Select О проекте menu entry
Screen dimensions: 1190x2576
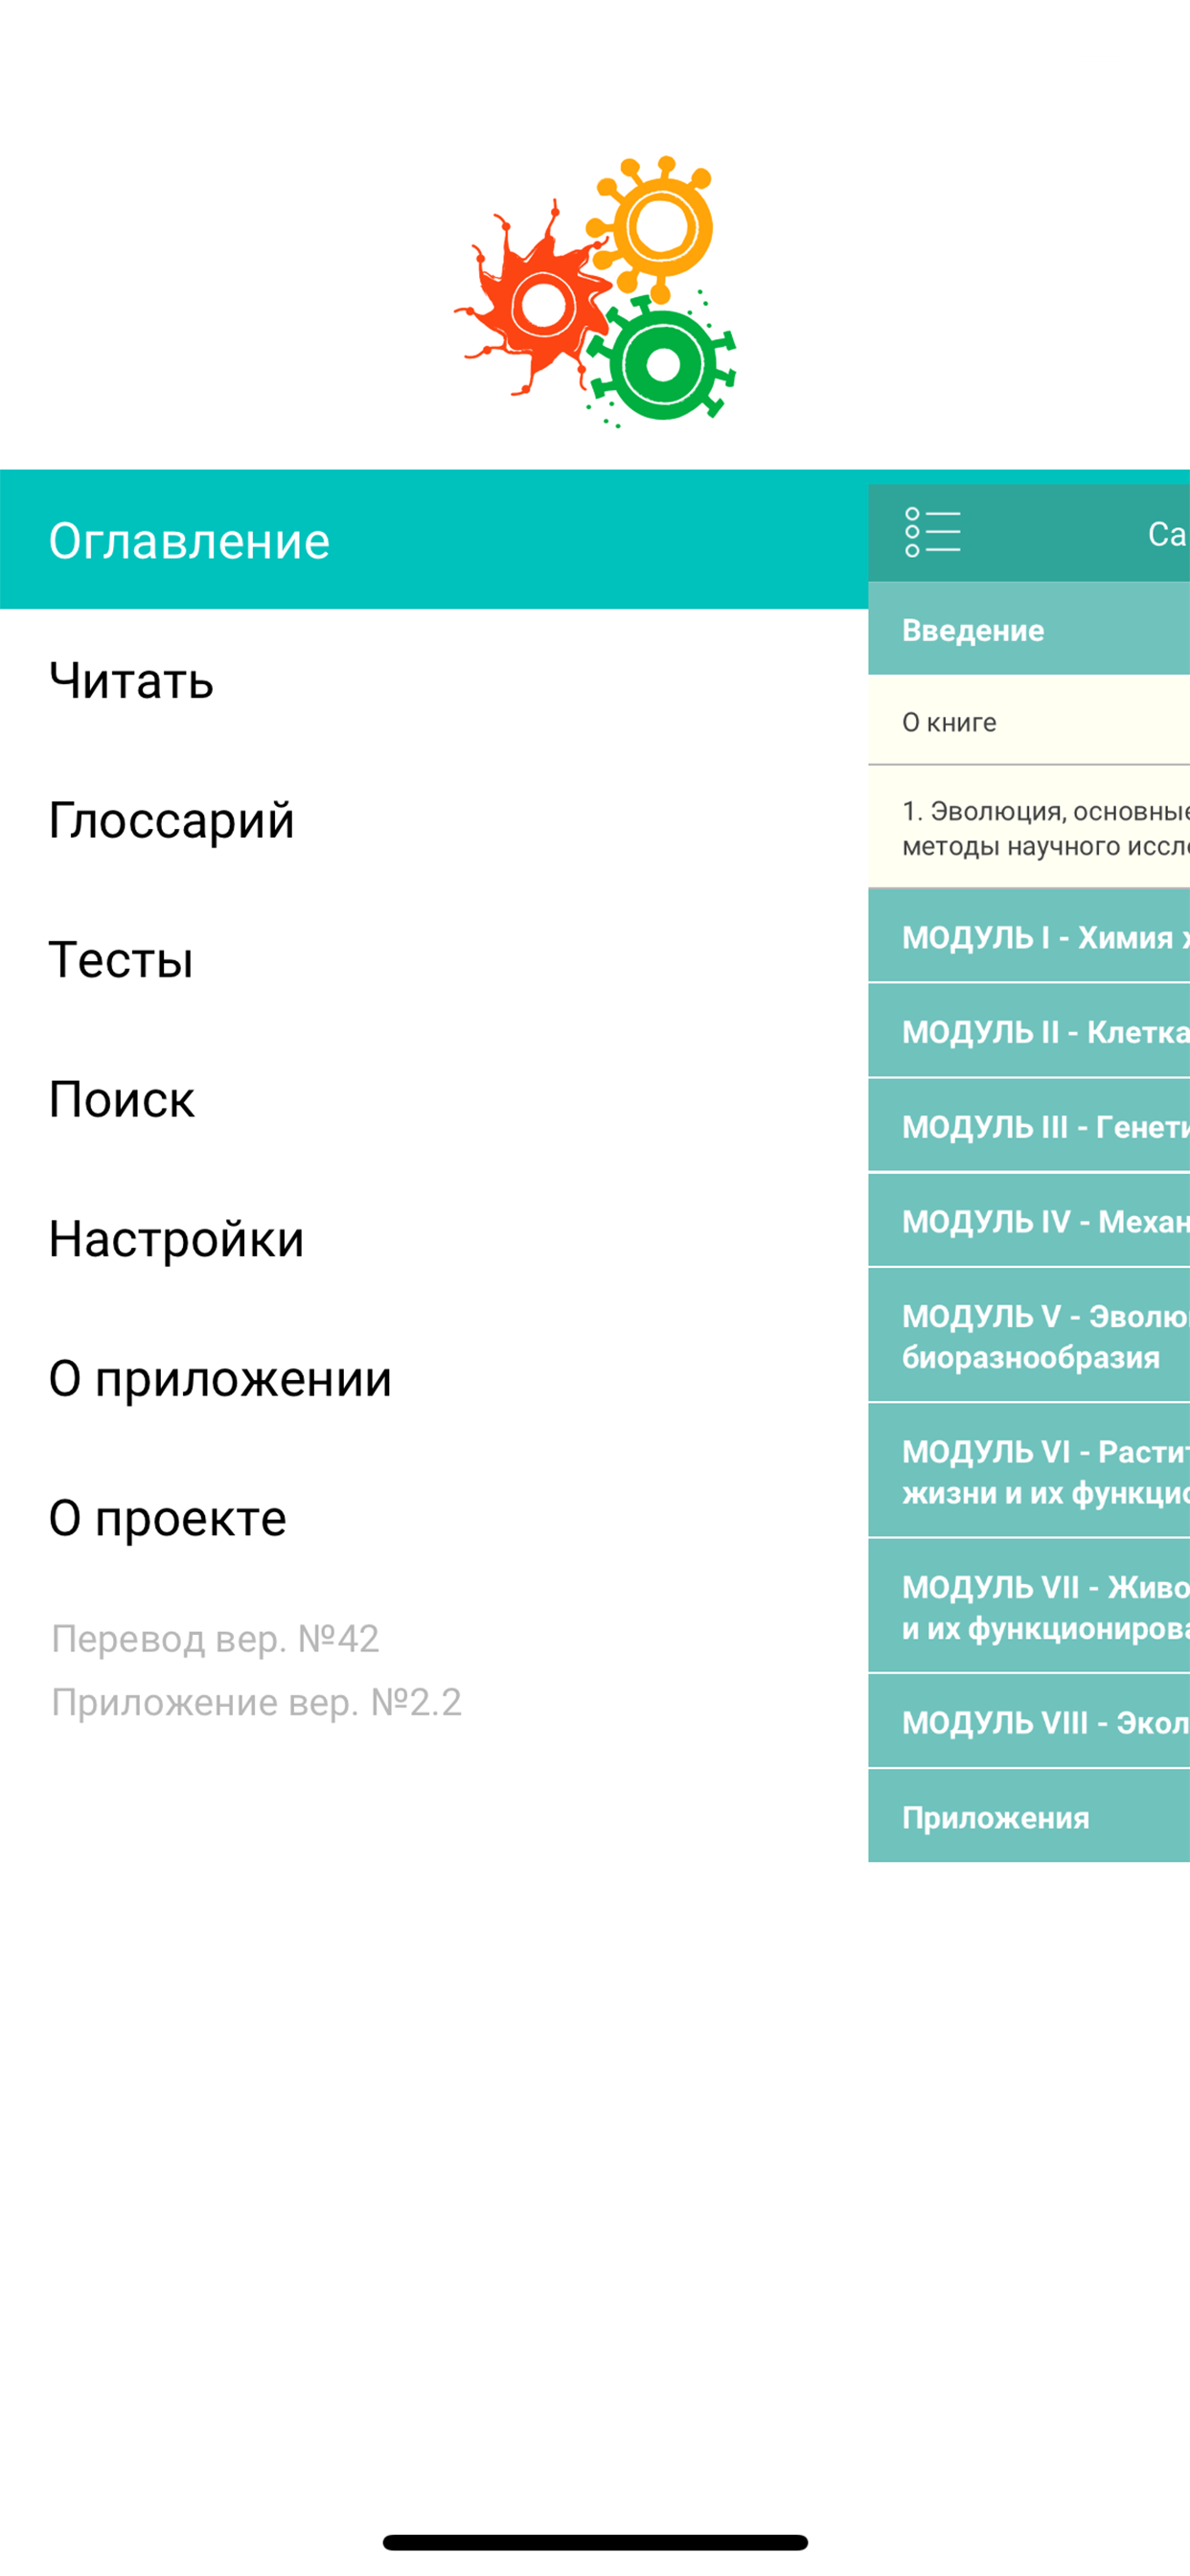point(434,1518)
